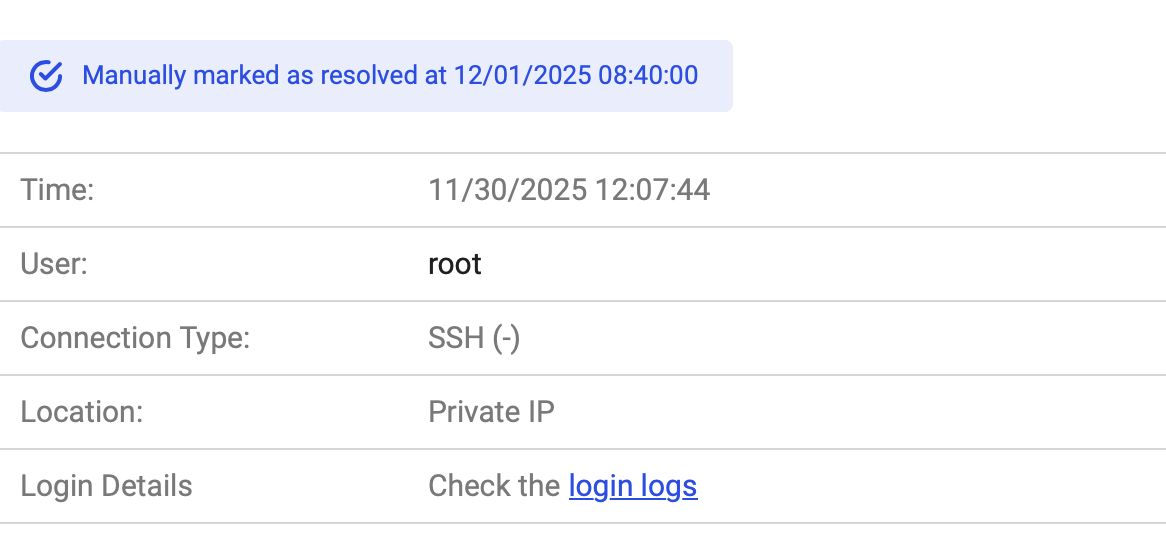The width and height of the screenshot is (1166, 534).
Task: Select the 11/30/2025 date value
Action: (x=507, y=189)
